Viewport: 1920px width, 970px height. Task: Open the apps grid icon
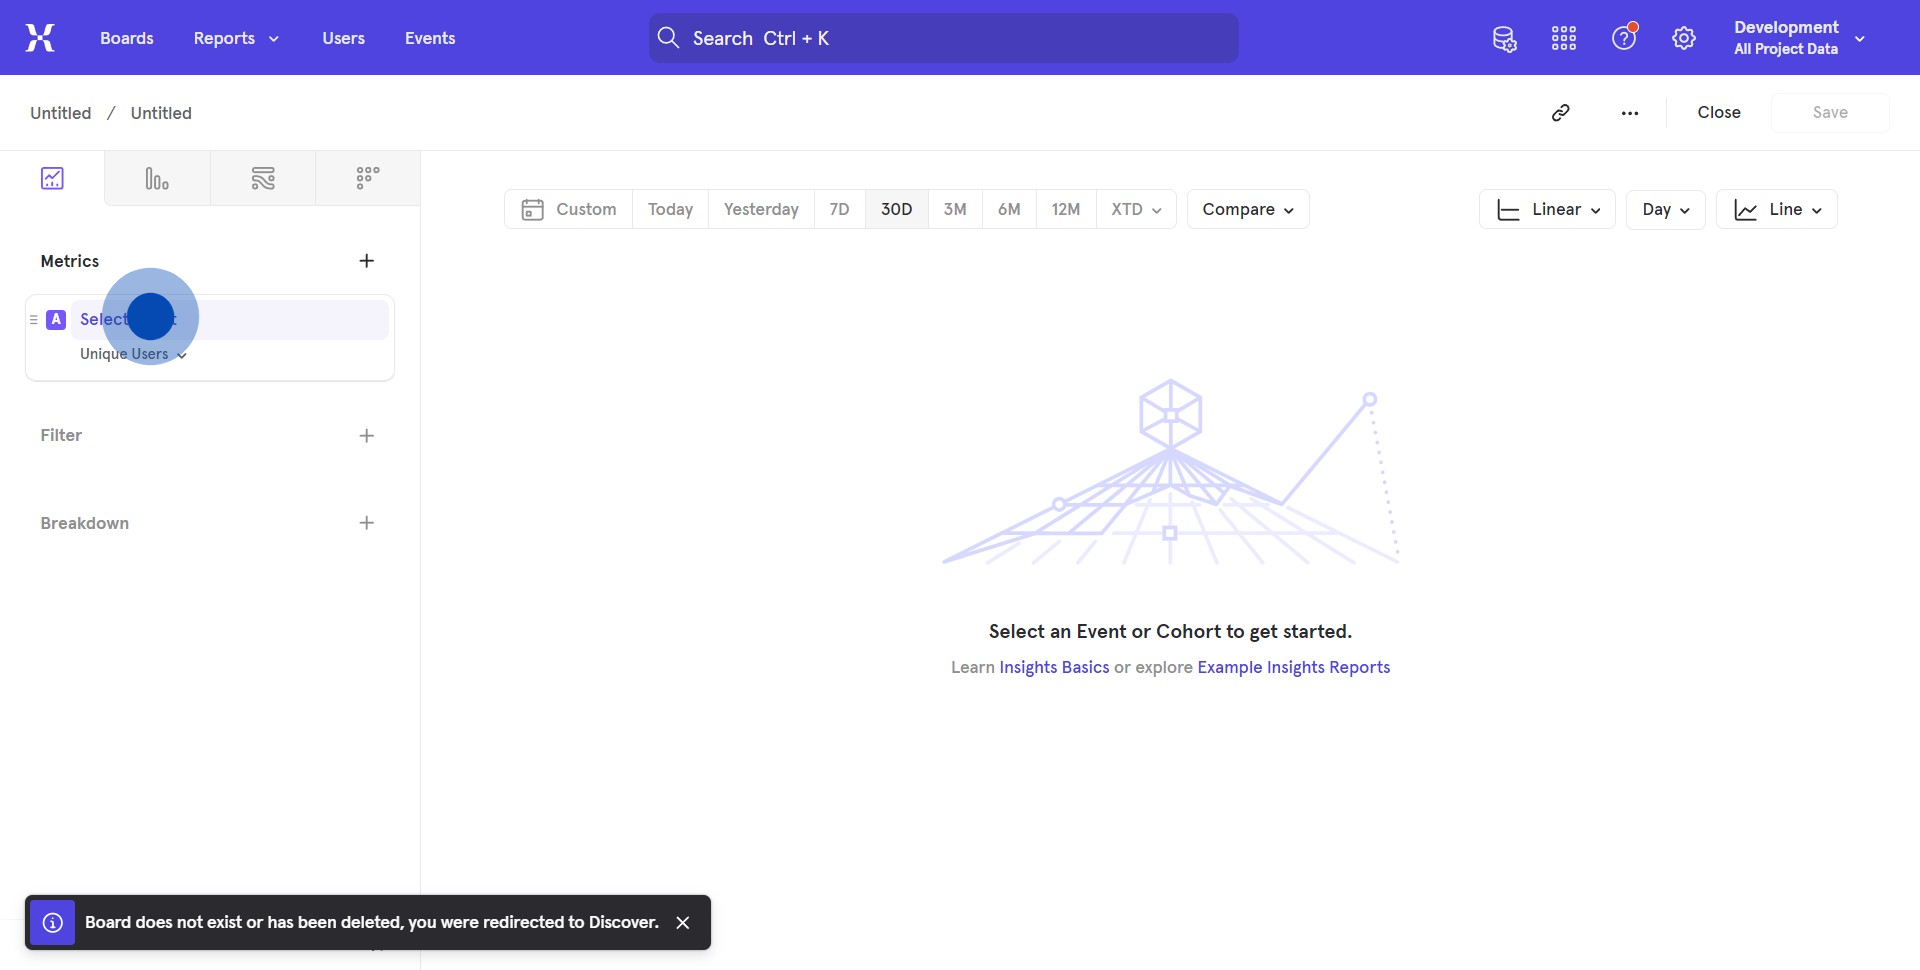(x=1564, y=39)
